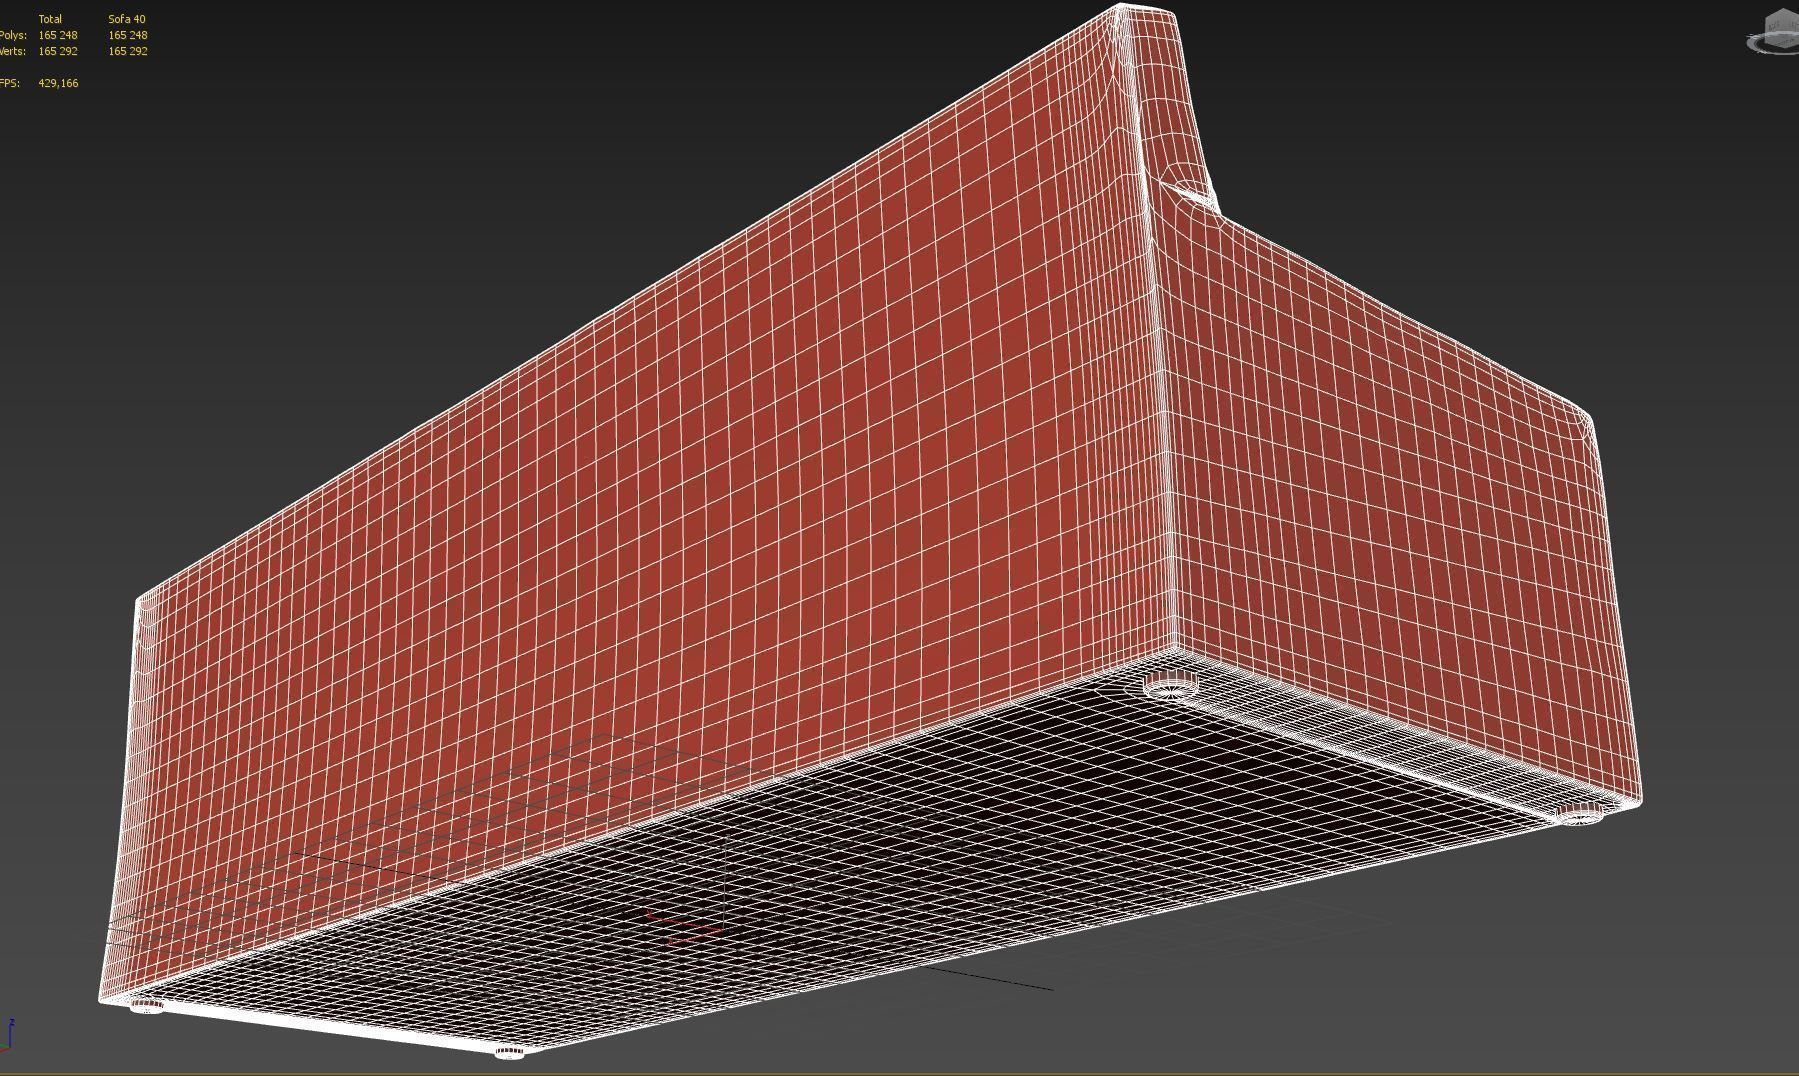Click the FPS value "429,166"

point(58,83)
